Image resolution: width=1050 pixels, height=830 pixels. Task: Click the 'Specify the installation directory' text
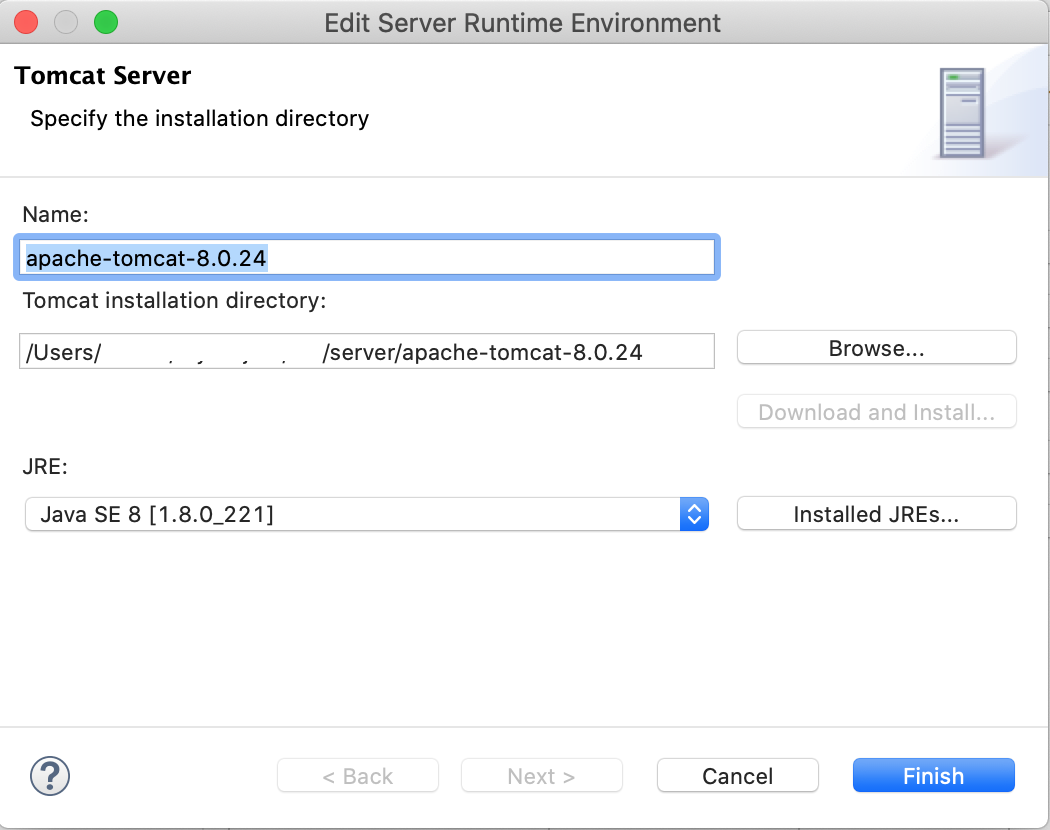point(200,118)
